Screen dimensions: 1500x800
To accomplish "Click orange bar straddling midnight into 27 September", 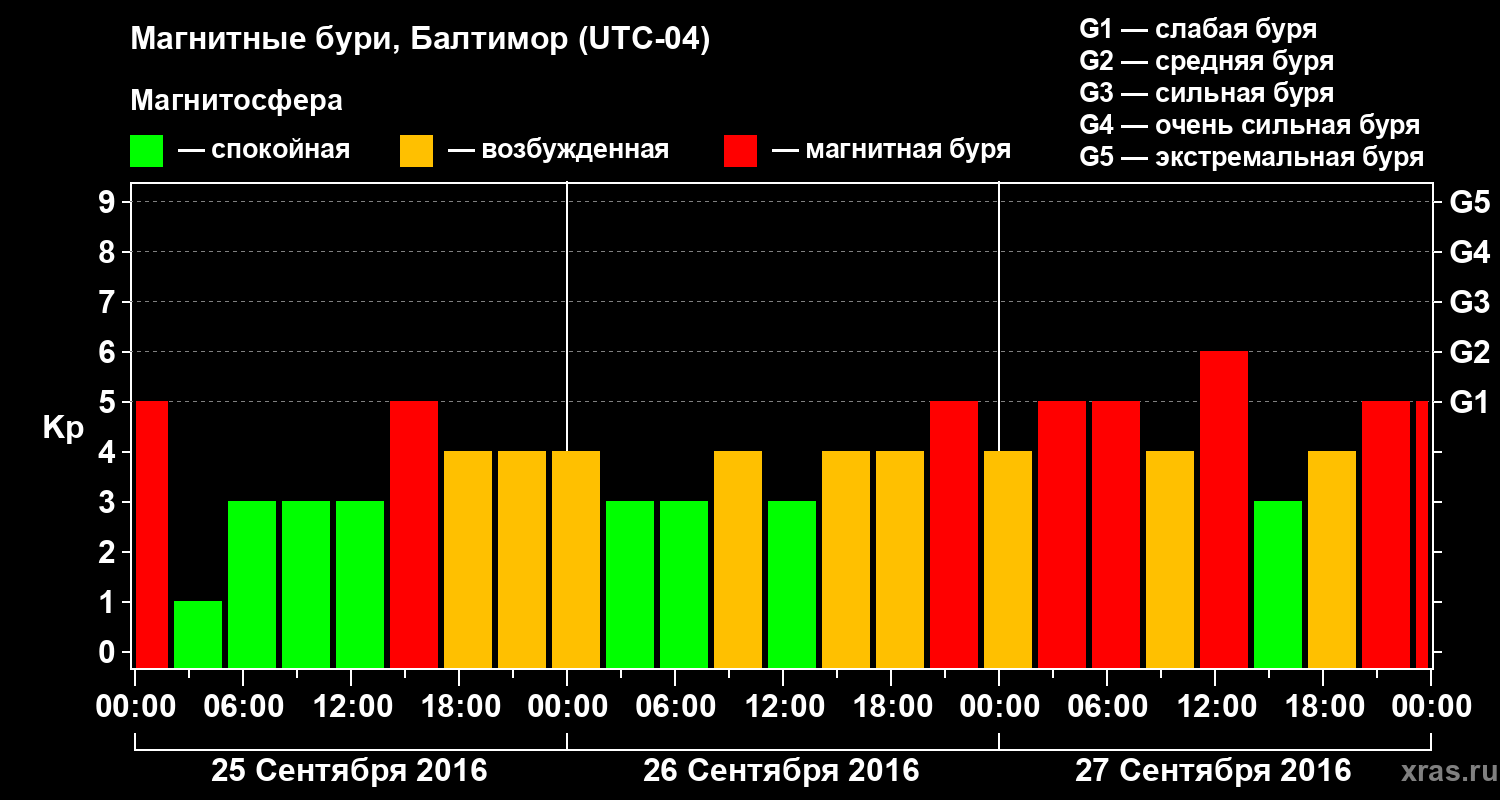I will (x=1008, y=560).
